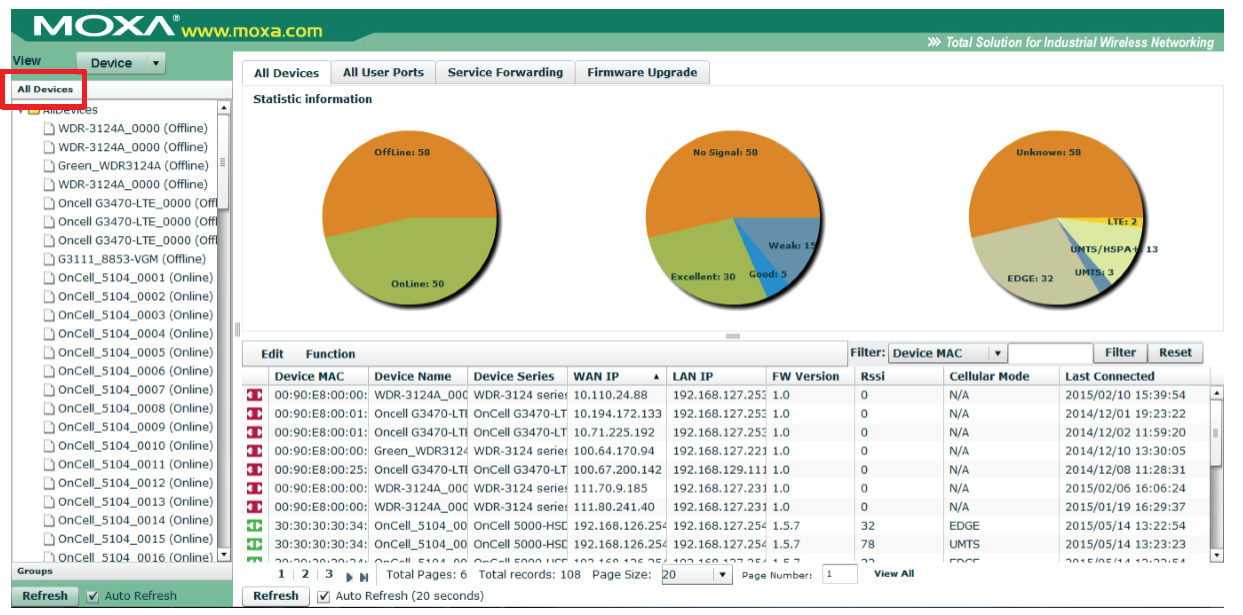The height and width of the screenshot is (615, 1243).
Task: Click the Refresh button below the device table
Action: point(275,596)
